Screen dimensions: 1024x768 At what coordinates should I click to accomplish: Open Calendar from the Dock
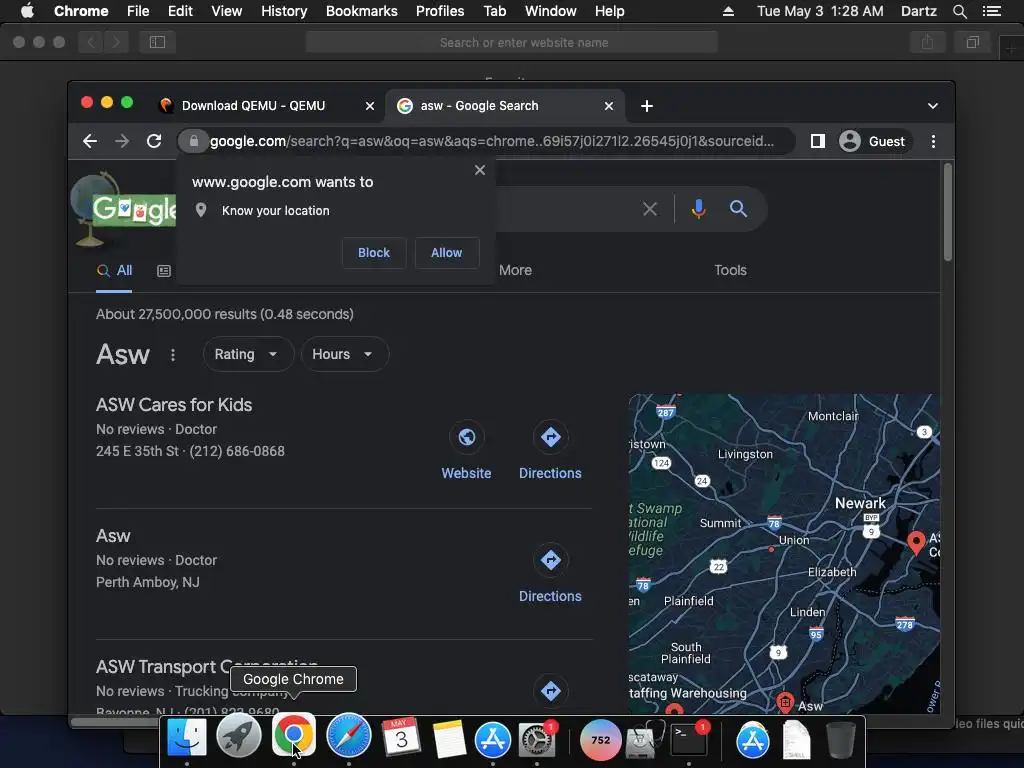(401, 738)
